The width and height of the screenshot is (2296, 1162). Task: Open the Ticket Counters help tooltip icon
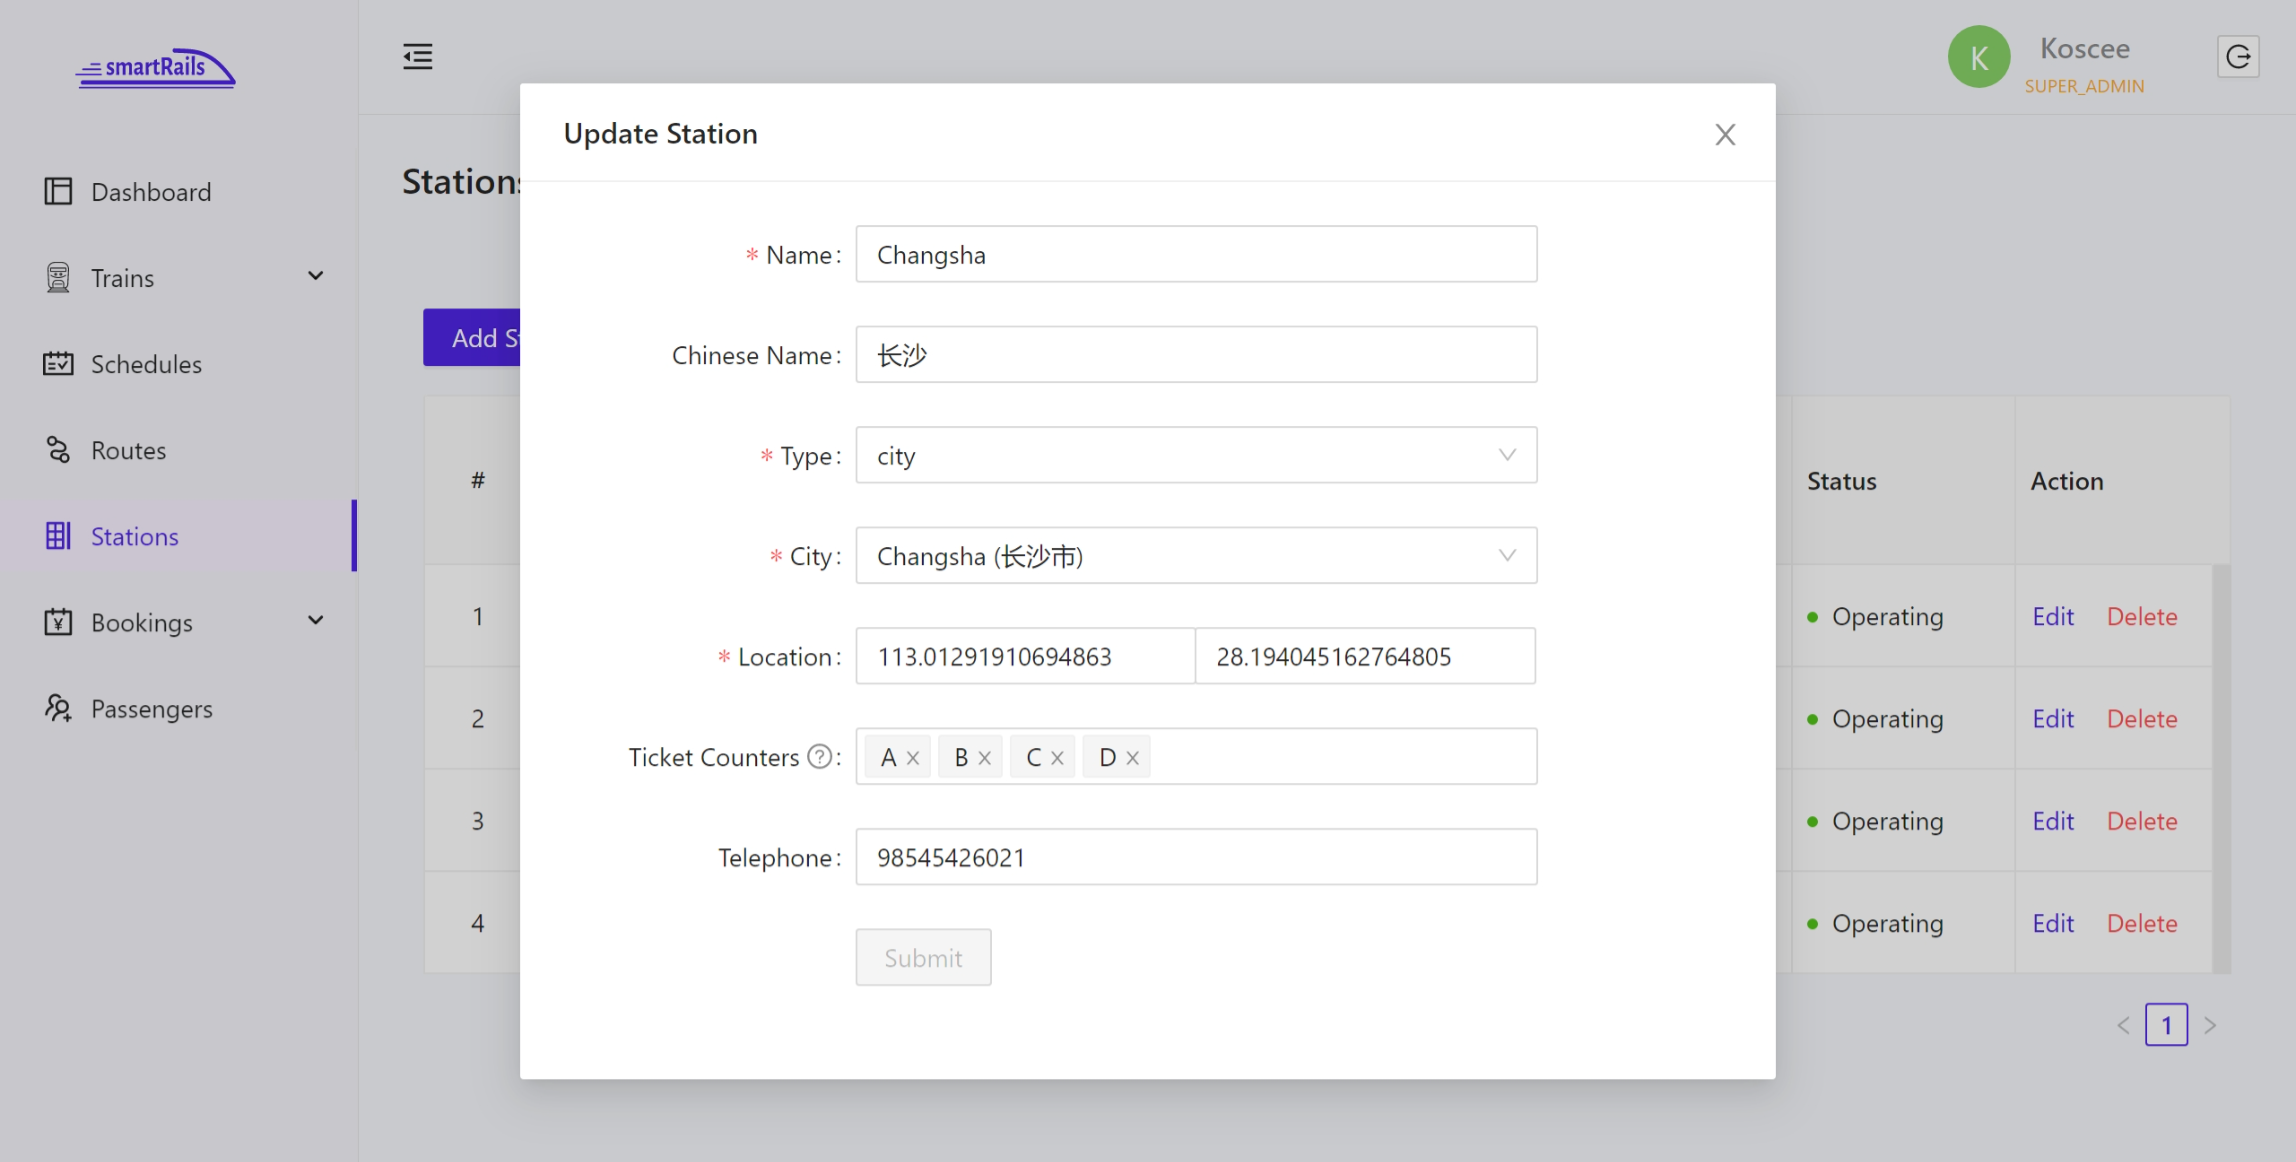[x=821, y=757]
